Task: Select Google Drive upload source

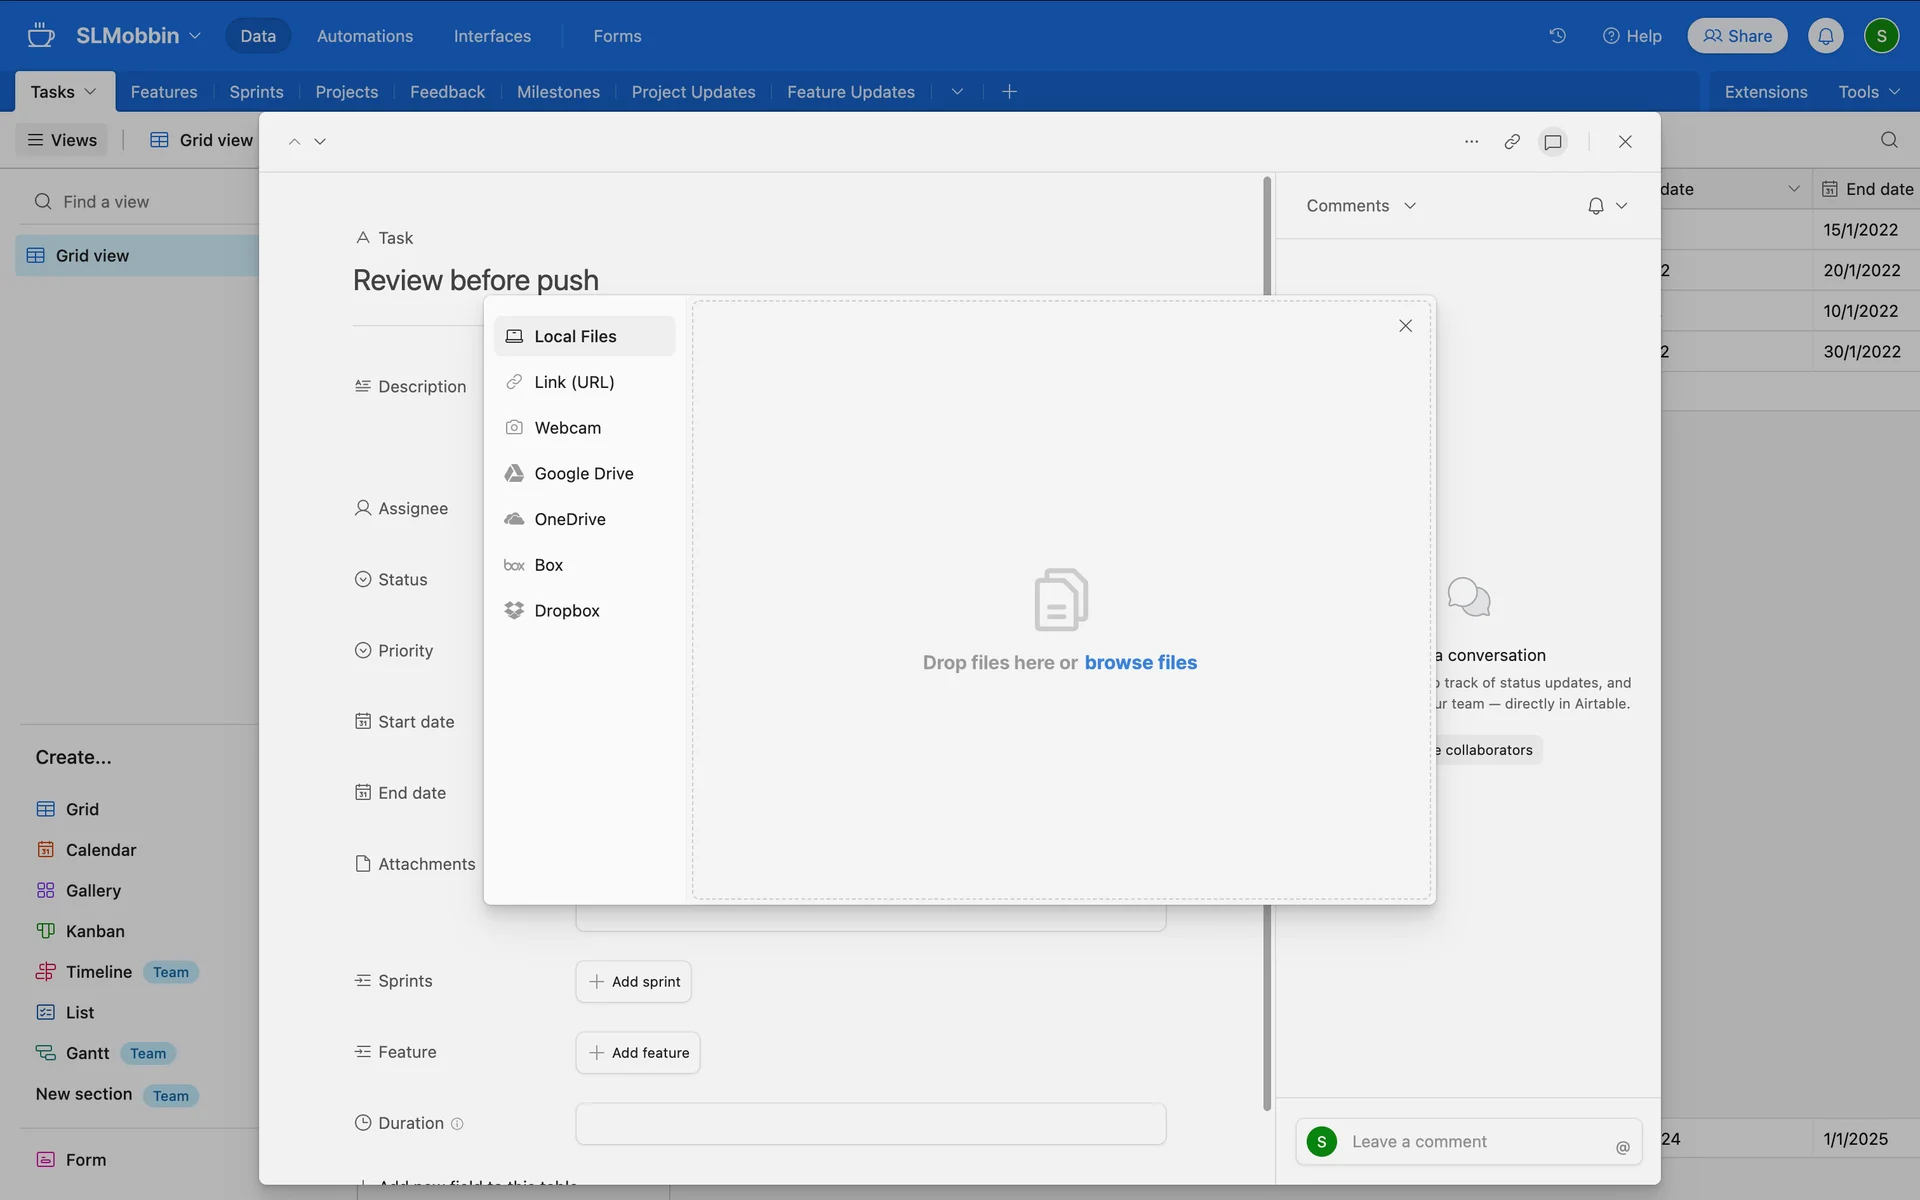Action: pos(583,473)
